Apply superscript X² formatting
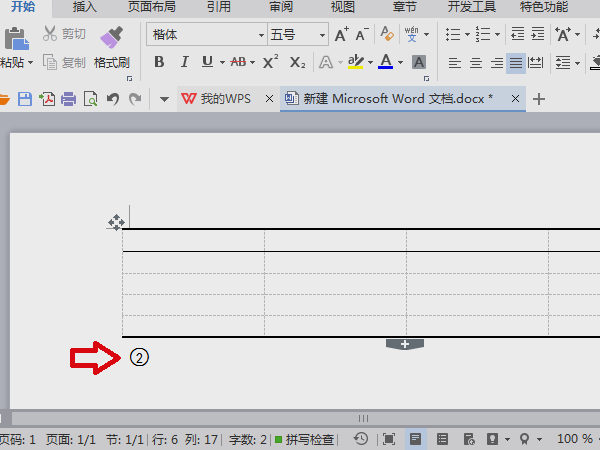 271,62
